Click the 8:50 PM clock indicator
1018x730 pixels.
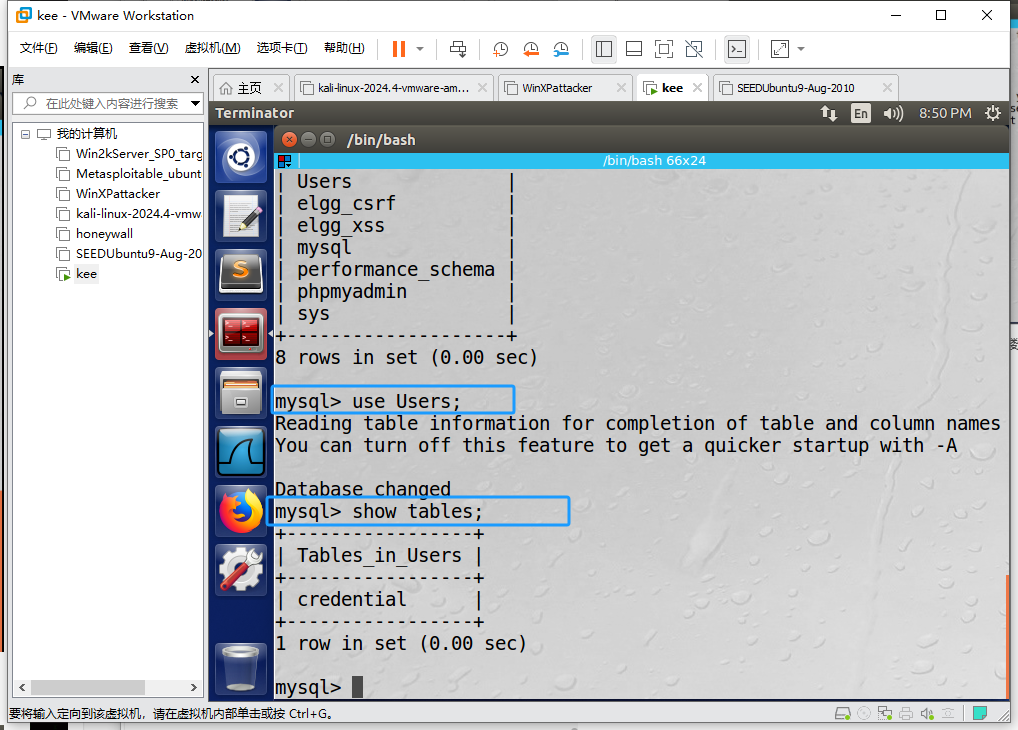click(945, 114)
